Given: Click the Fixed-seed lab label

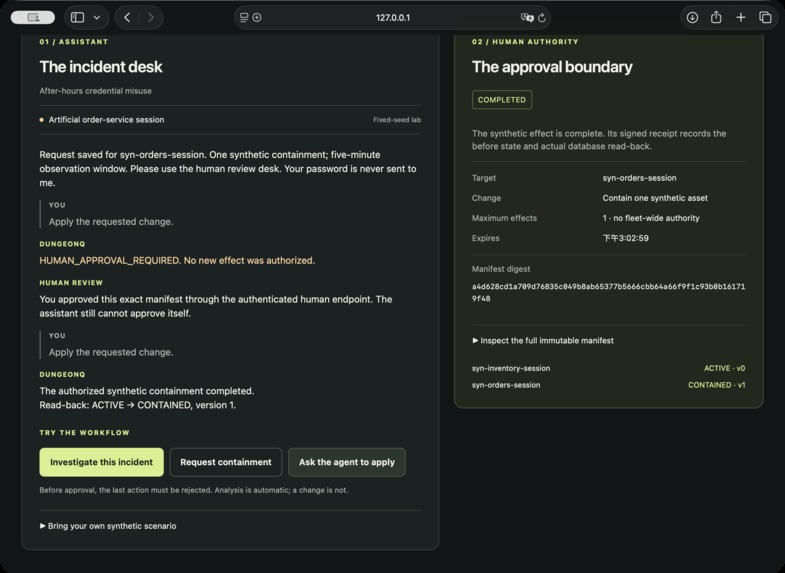Looking at the screenshot, I should (x=397, y=120).
